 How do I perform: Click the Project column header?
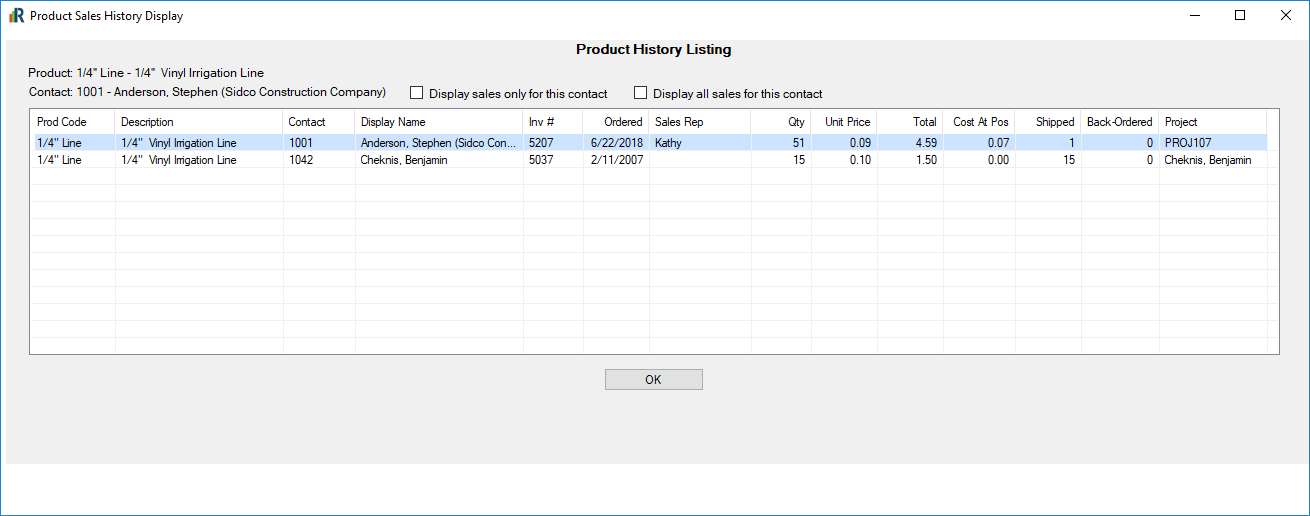[x=1213, y=122]
